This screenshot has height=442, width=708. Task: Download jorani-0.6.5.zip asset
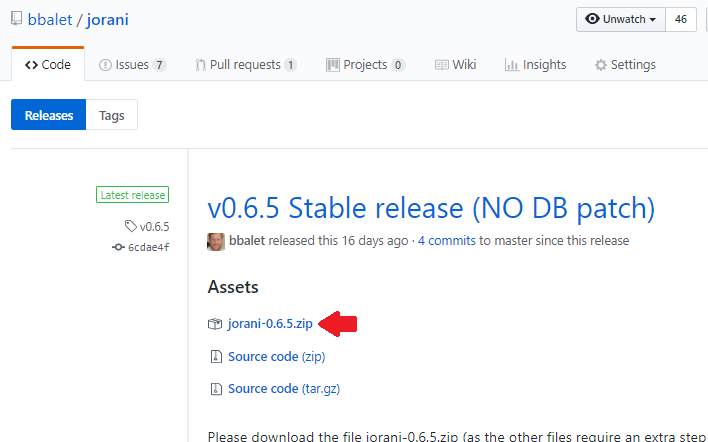point(270,324)
